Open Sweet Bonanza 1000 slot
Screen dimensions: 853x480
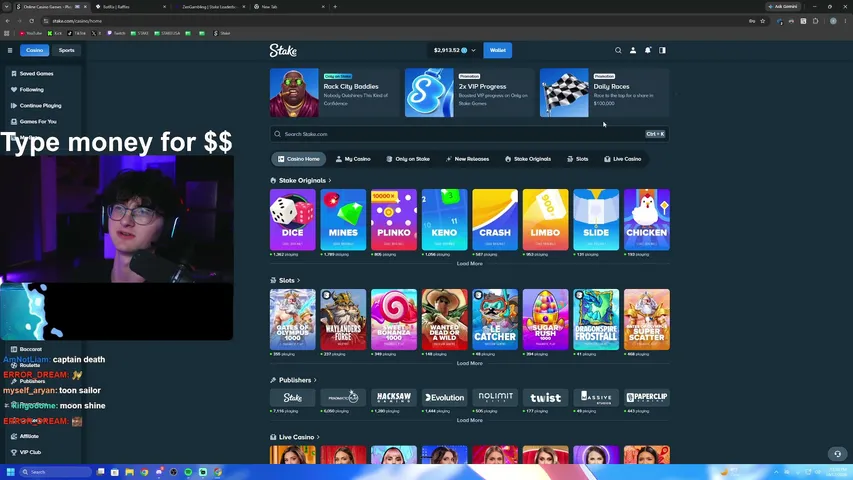[394, 319]
